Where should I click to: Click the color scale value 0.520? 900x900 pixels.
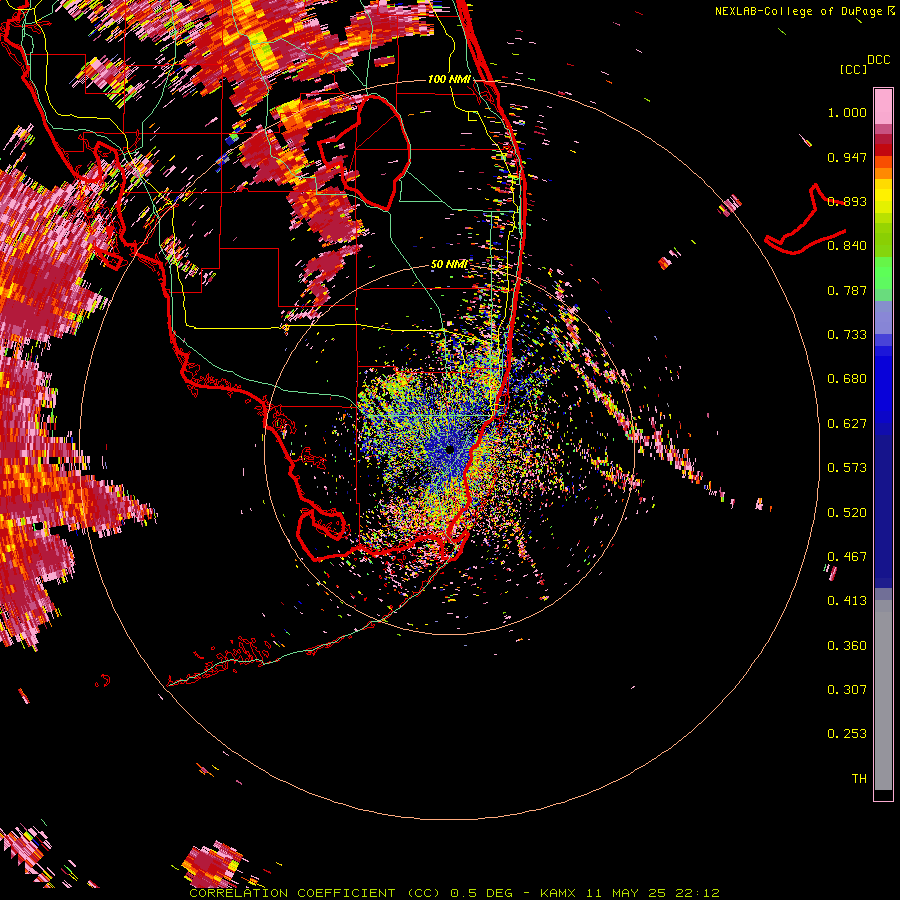(847, 513)
